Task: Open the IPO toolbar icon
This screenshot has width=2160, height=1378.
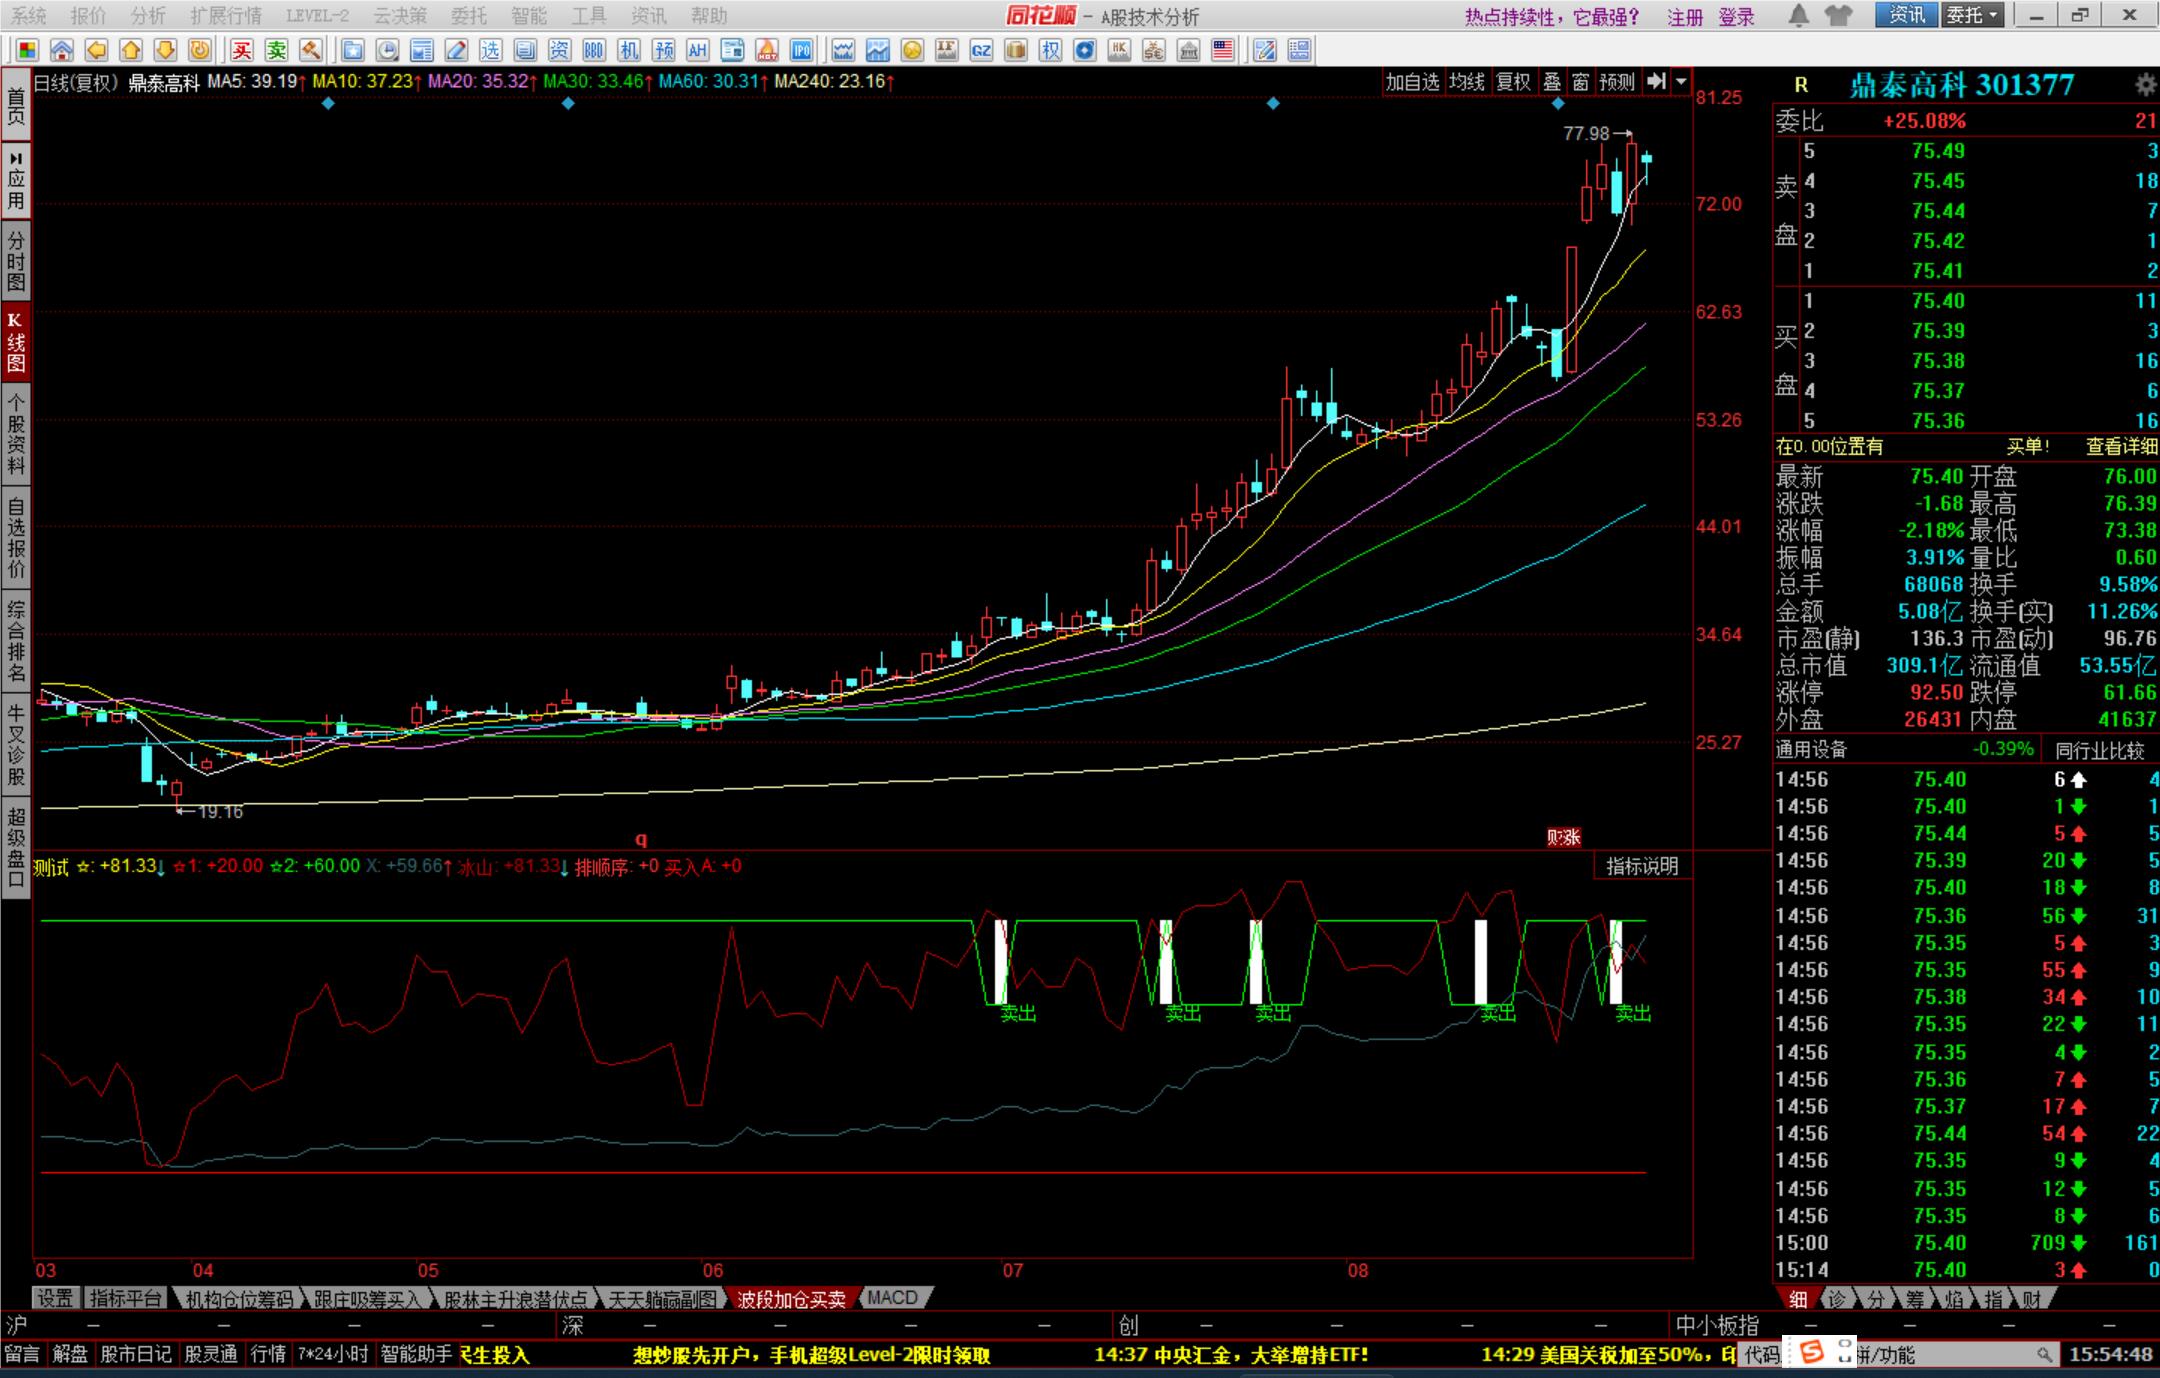Action: [x=801, y=50]
